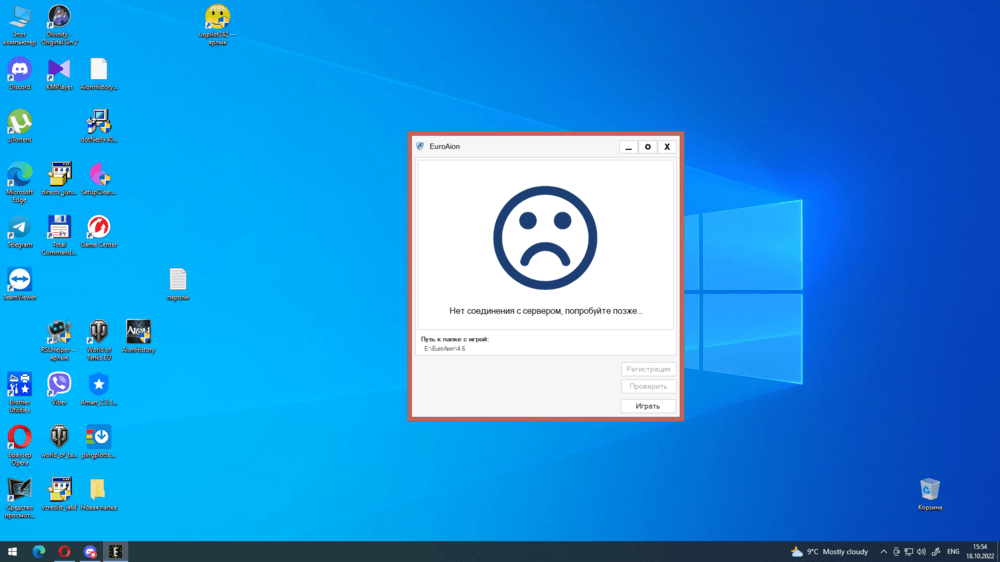1000x562 pixels.
Task: Select the Корзина recycle bin icon
Action: 930,489
